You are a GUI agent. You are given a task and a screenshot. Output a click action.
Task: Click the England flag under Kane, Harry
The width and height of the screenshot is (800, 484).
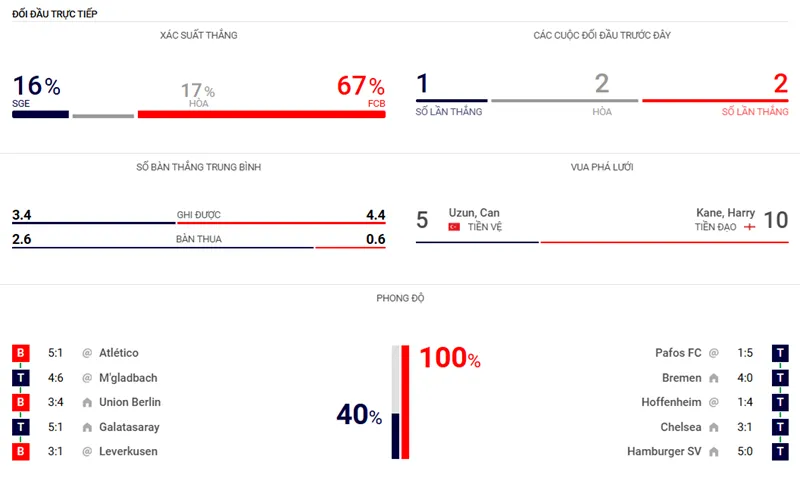click(749, 228)
